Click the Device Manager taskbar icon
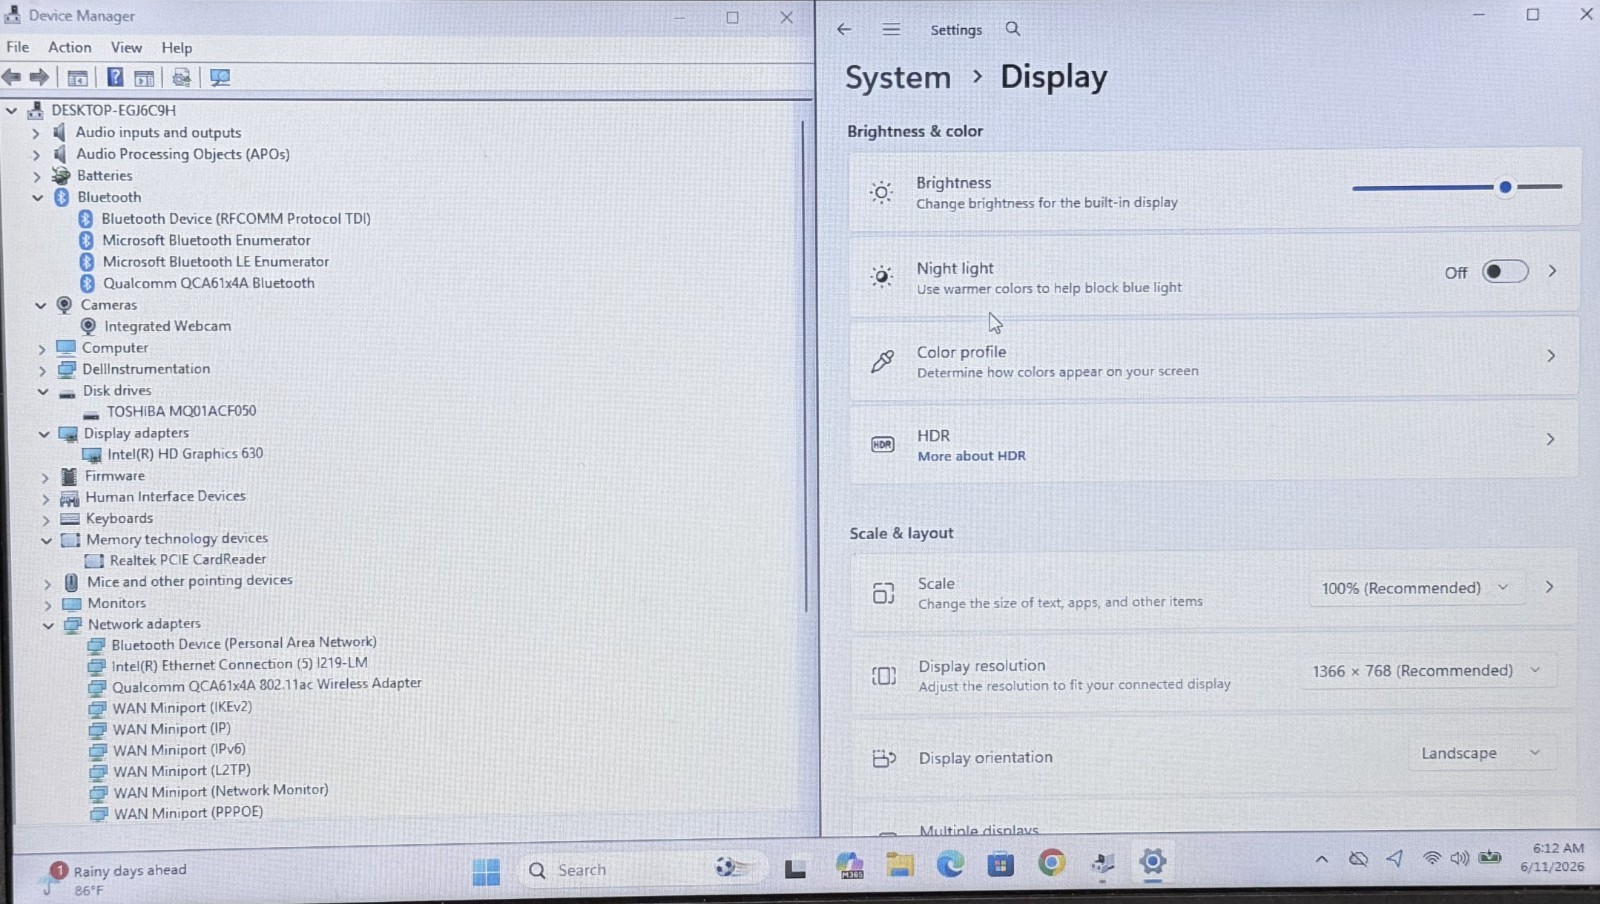Viewport: 1600px width, 904px height. (1102, 862)
